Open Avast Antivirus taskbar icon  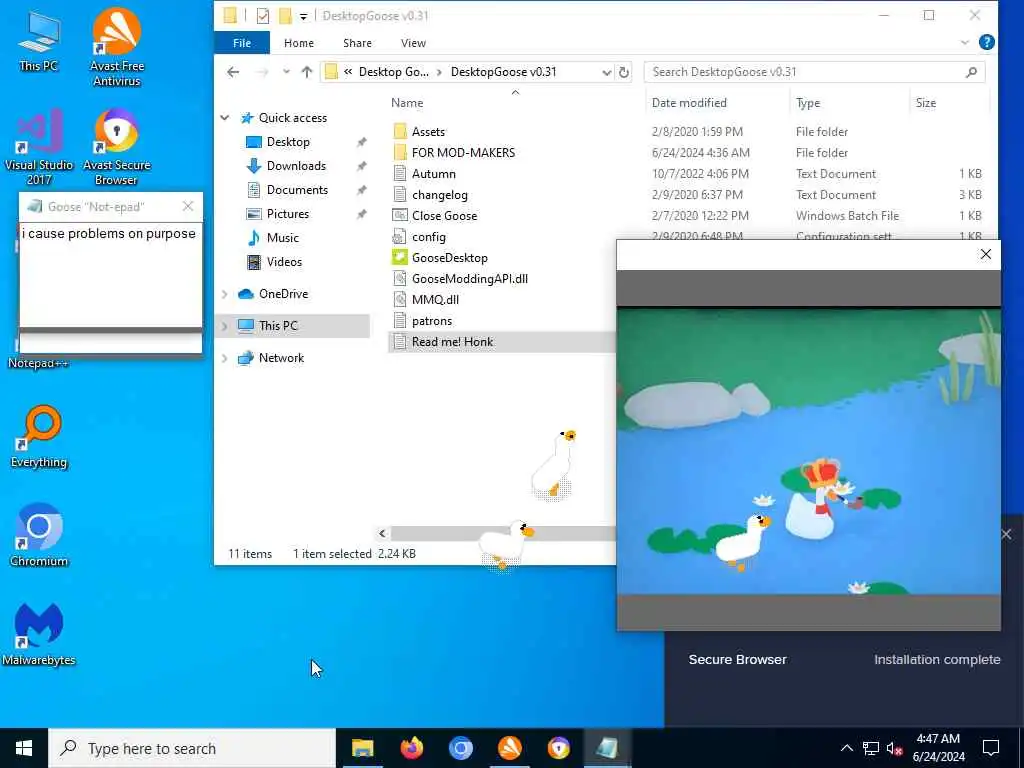click(x=509, y=748)
